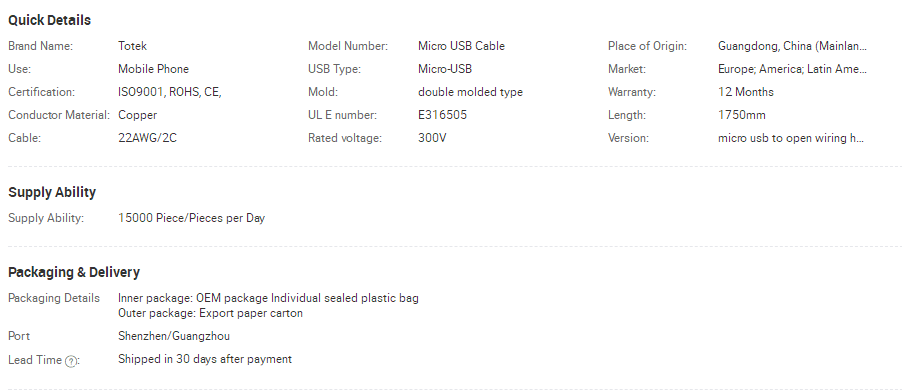This screenshot has height=392, width=902.
Task: Click the truncated Place of Origin value
Action: 792,46
